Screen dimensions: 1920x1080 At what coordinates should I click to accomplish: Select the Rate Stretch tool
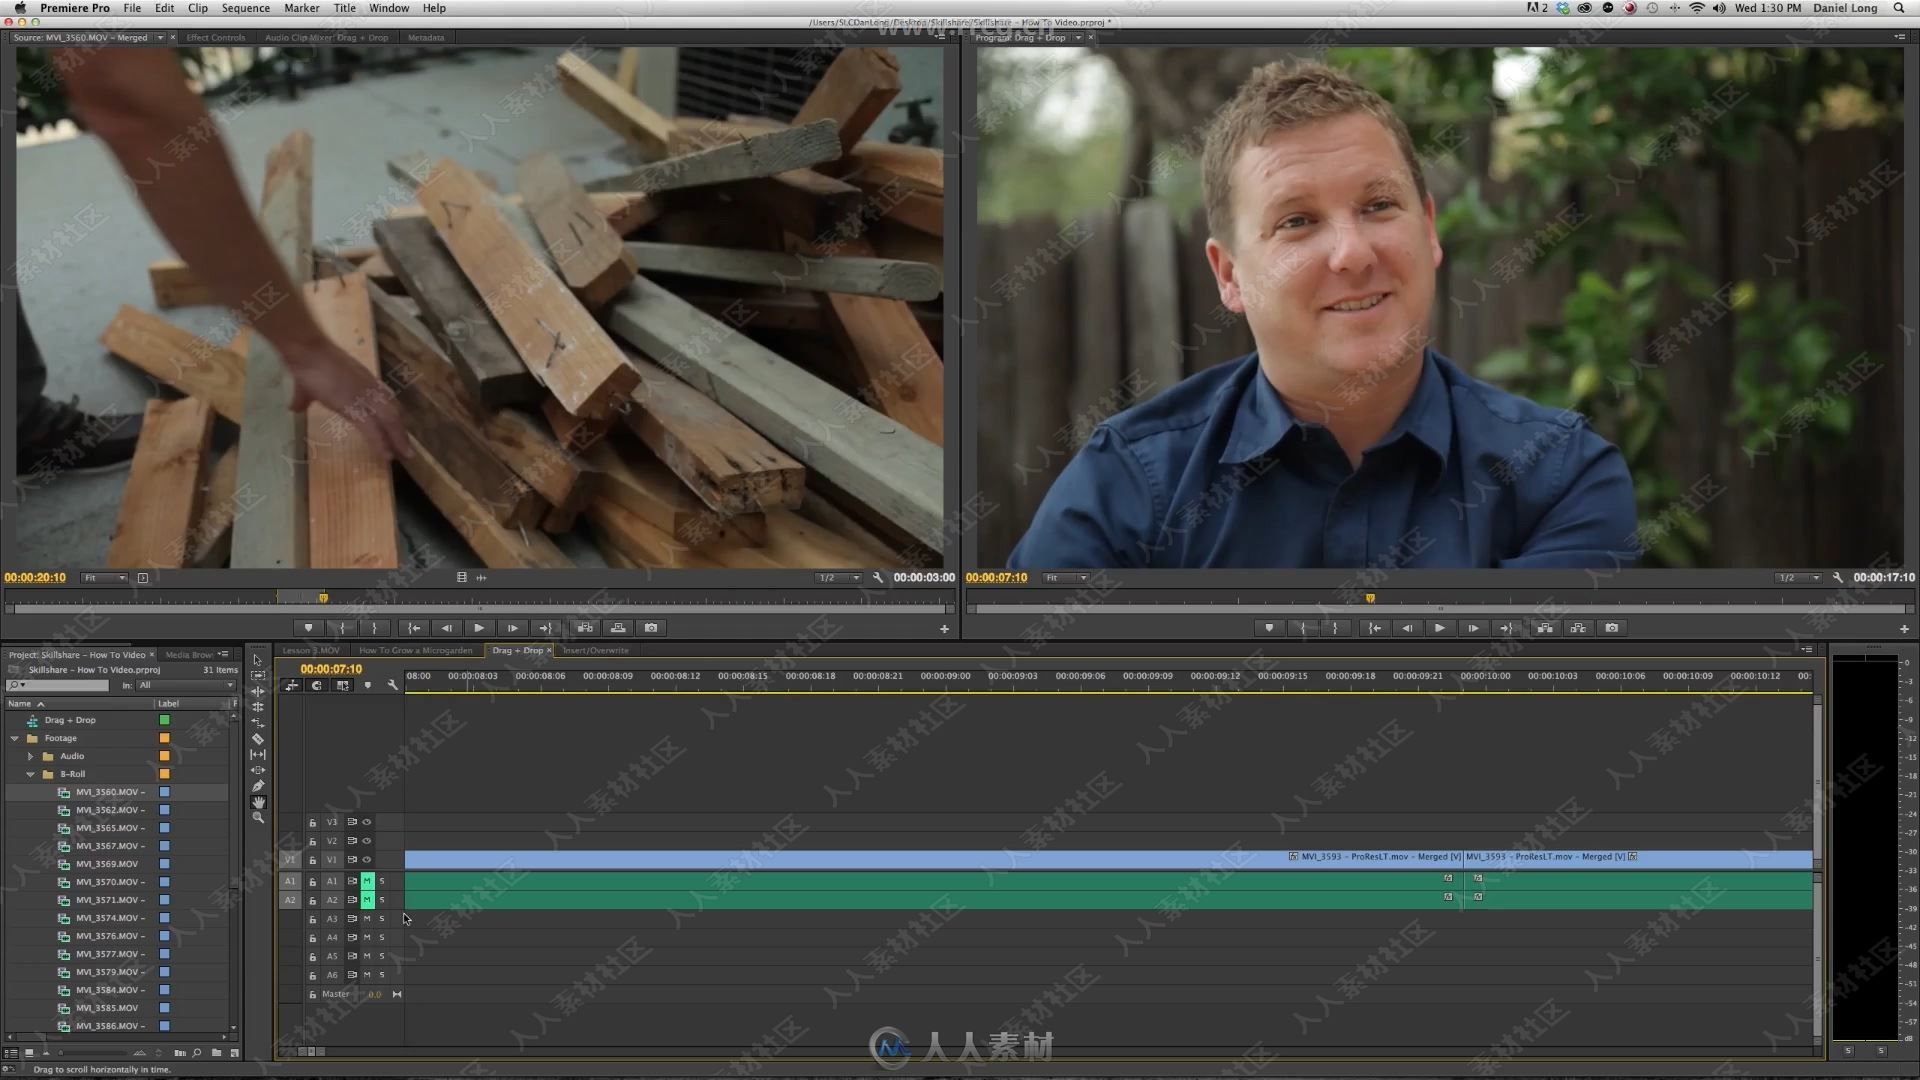(x=257, y=723)
